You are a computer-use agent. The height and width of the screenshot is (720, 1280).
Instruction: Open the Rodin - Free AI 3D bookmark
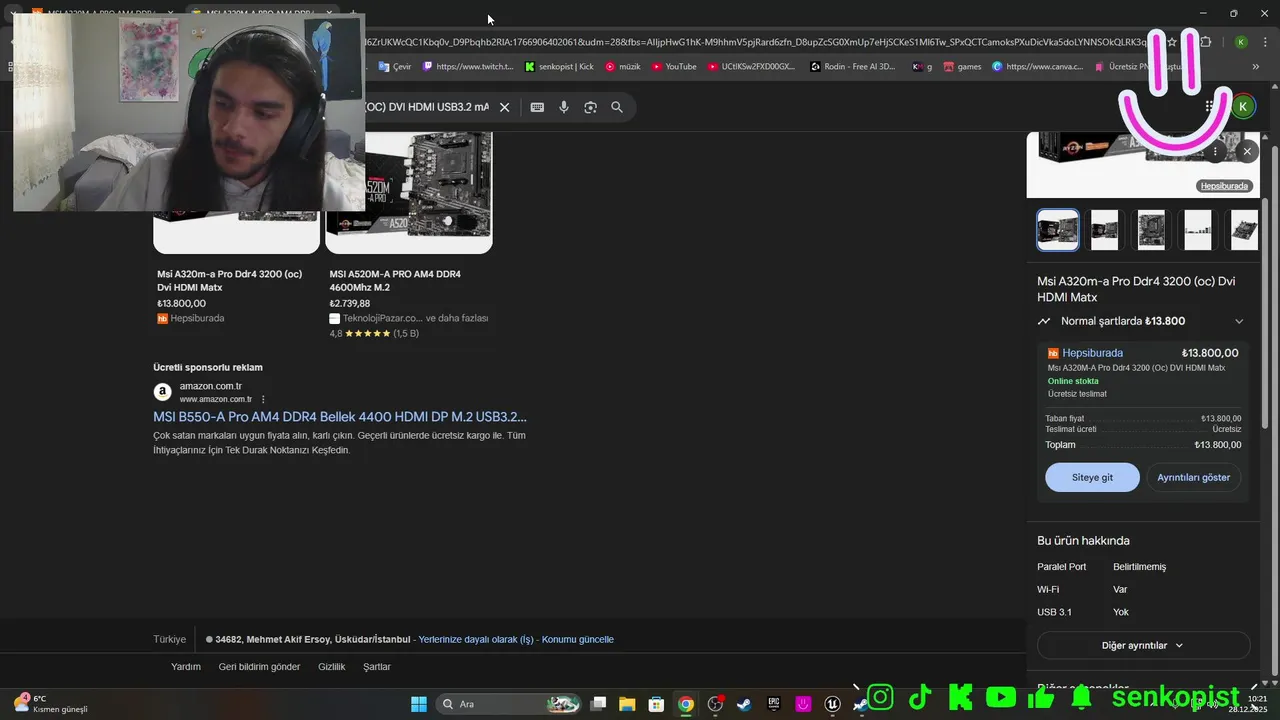click(853, 67)
